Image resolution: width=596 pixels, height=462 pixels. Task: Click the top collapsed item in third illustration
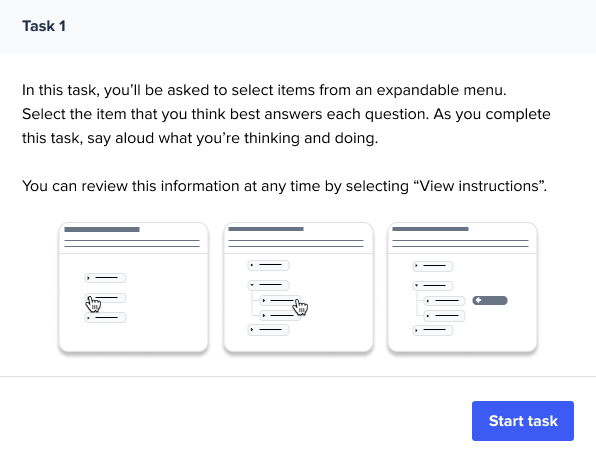pyautogui.click(x=433, y=266)
